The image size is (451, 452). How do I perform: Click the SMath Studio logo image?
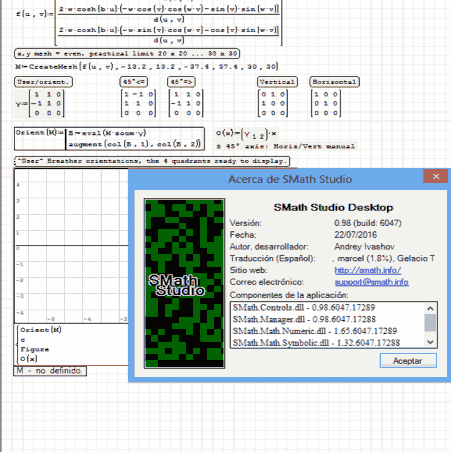coord(184,283)
